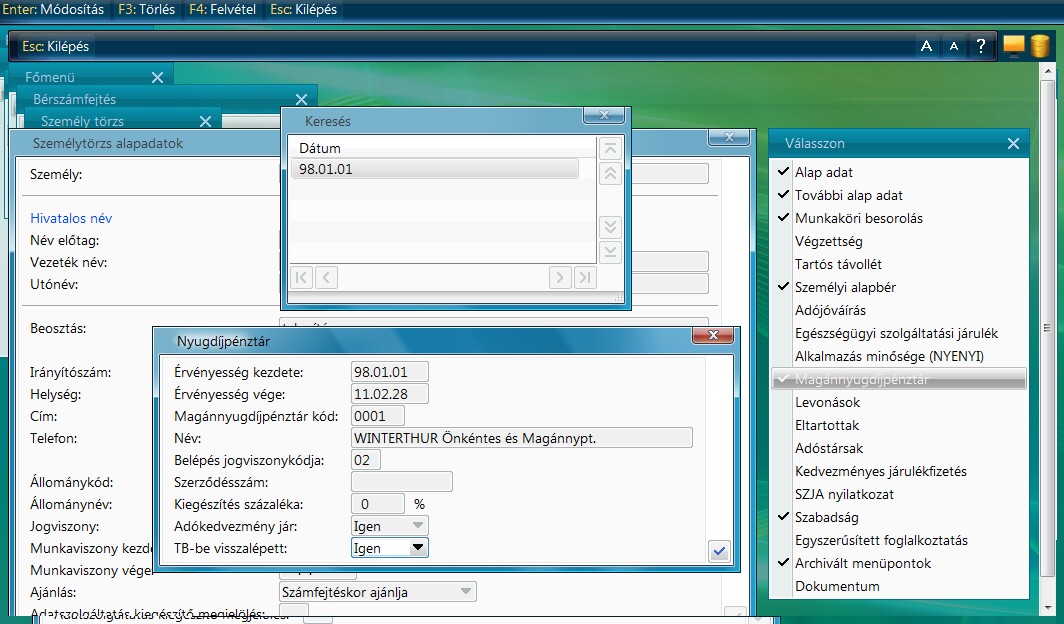Screen dimensions: 1064x624
Task: Click Enter: Módosítás in top bar
Action: [54, 9]
